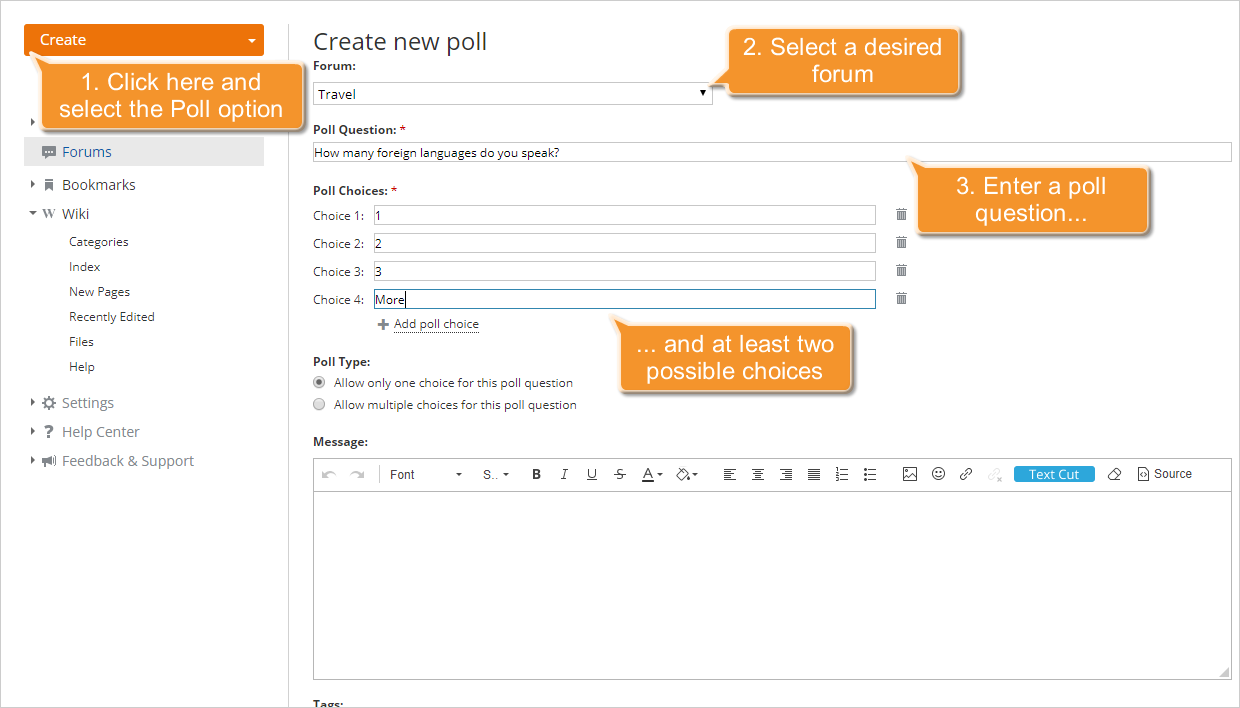This screenshot has width=1240, height=708.
Task: Switch to Source view in the editor
Action: [x=1164, y=473]
